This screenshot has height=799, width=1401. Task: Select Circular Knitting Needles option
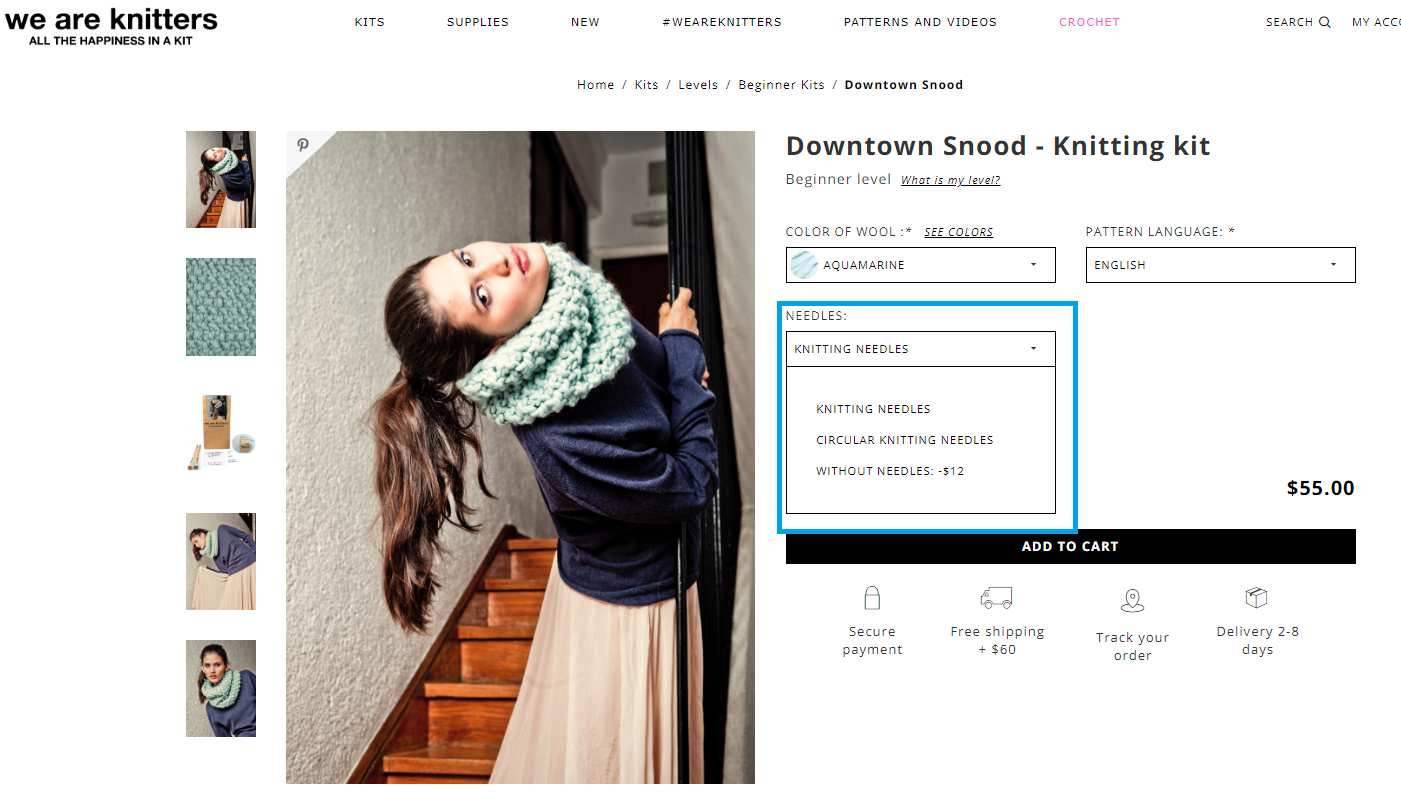(905, 440)
